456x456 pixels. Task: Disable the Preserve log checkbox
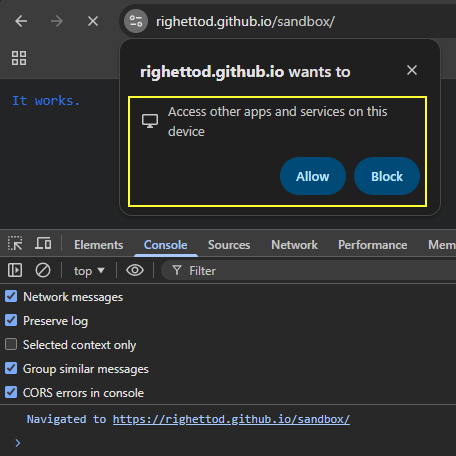coord(11,320)
